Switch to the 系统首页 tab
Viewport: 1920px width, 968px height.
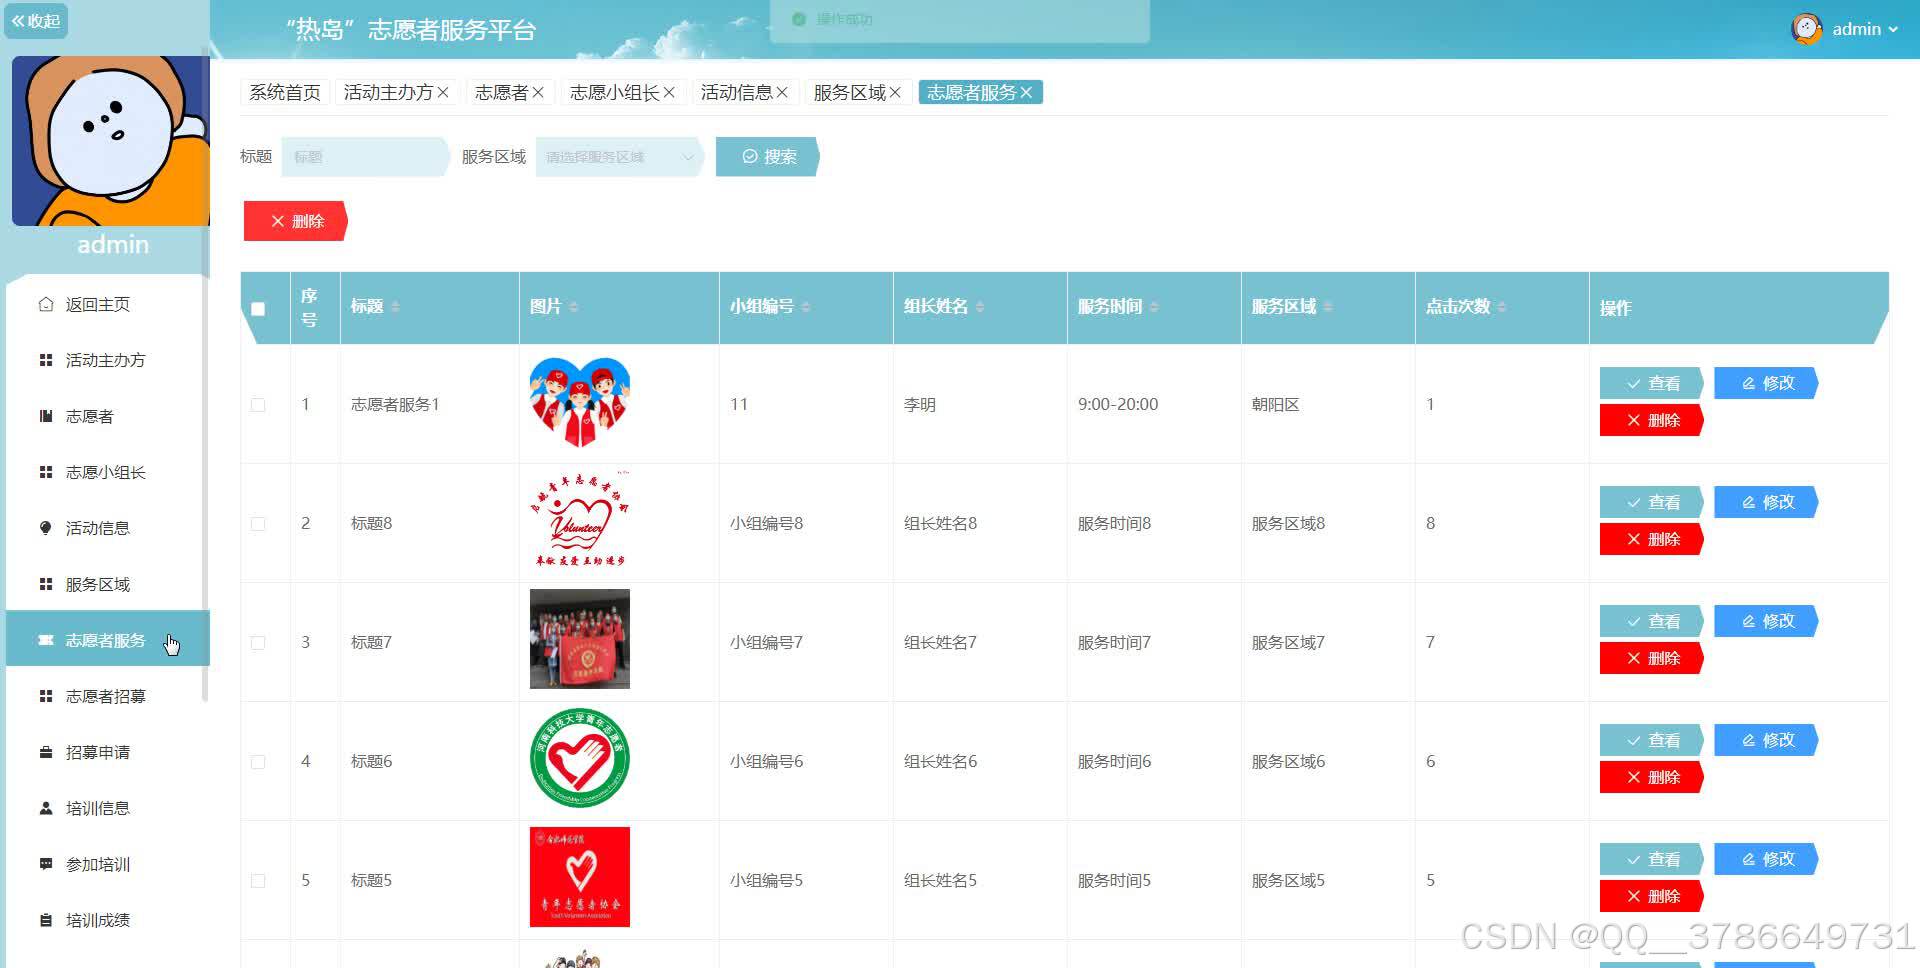(284, 91)
